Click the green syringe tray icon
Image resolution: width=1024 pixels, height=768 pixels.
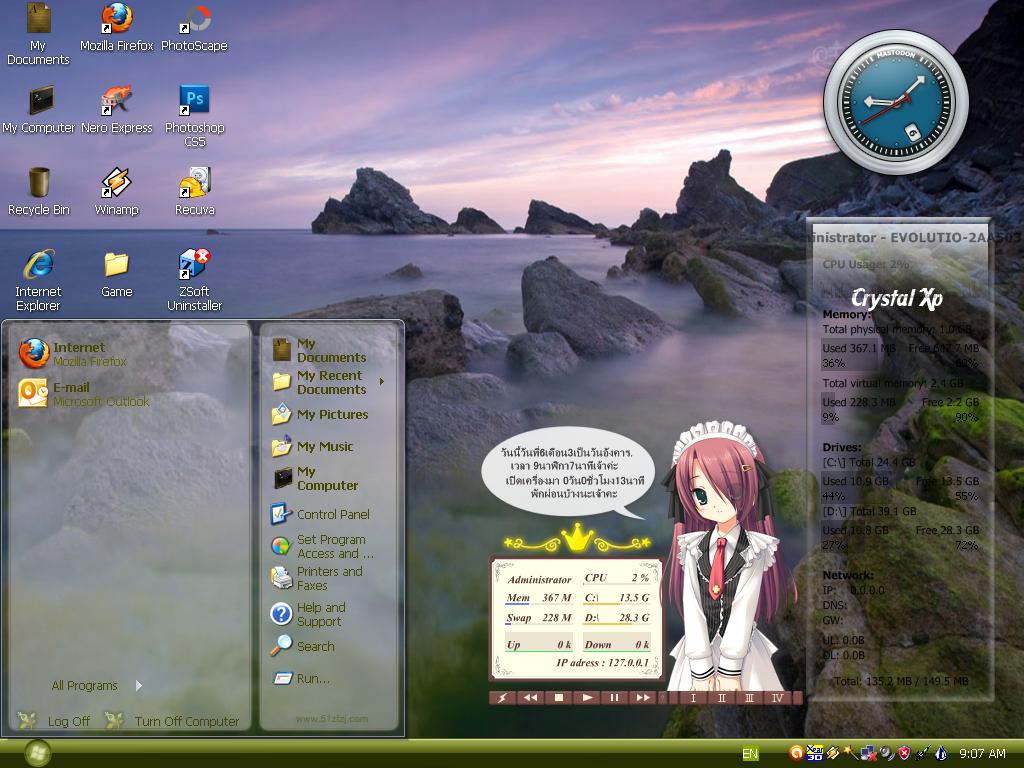[x=922, y=754]
